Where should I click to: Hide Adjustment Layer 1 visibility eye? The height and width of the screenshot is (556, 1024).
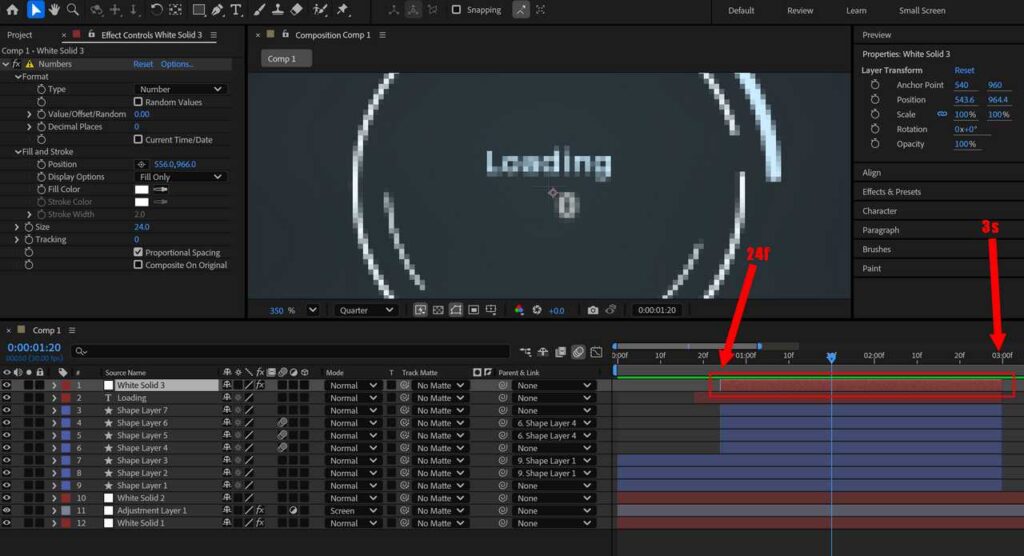(x=7, y=510)
